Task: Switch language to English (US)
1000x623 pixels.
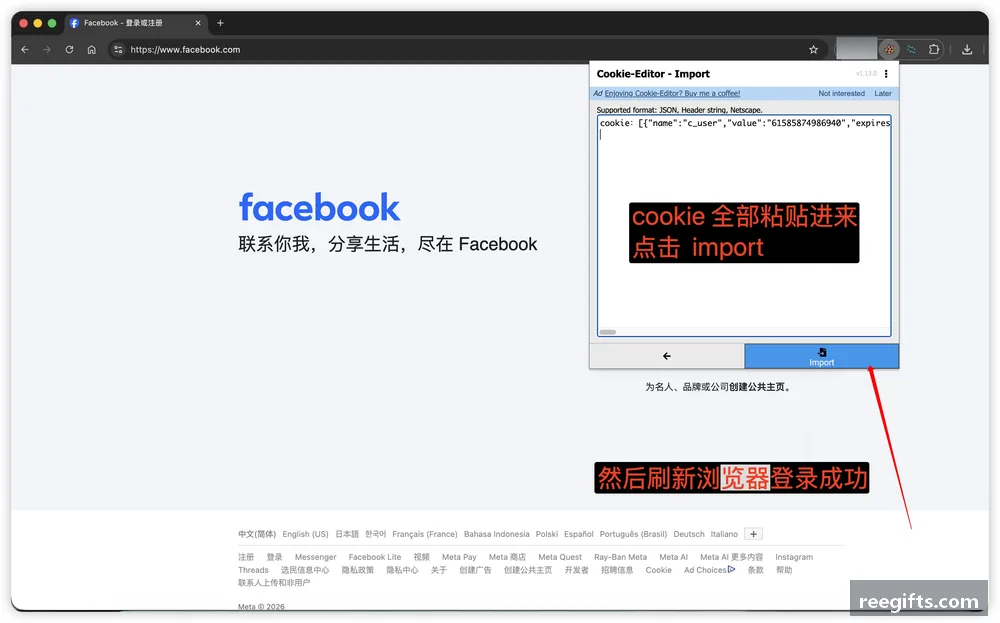Action: [305, 534]
